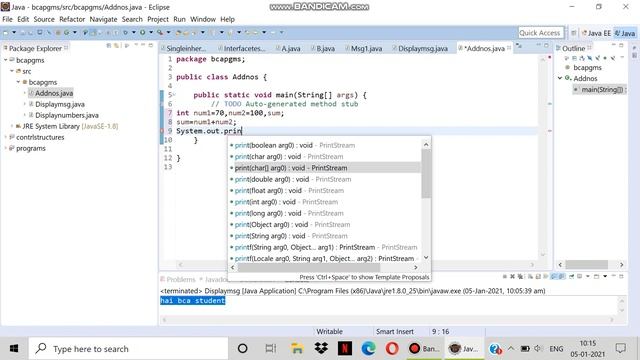Click the Windows Start button
This screenshot has height=360, width=640.
click(x=14, y=349)
